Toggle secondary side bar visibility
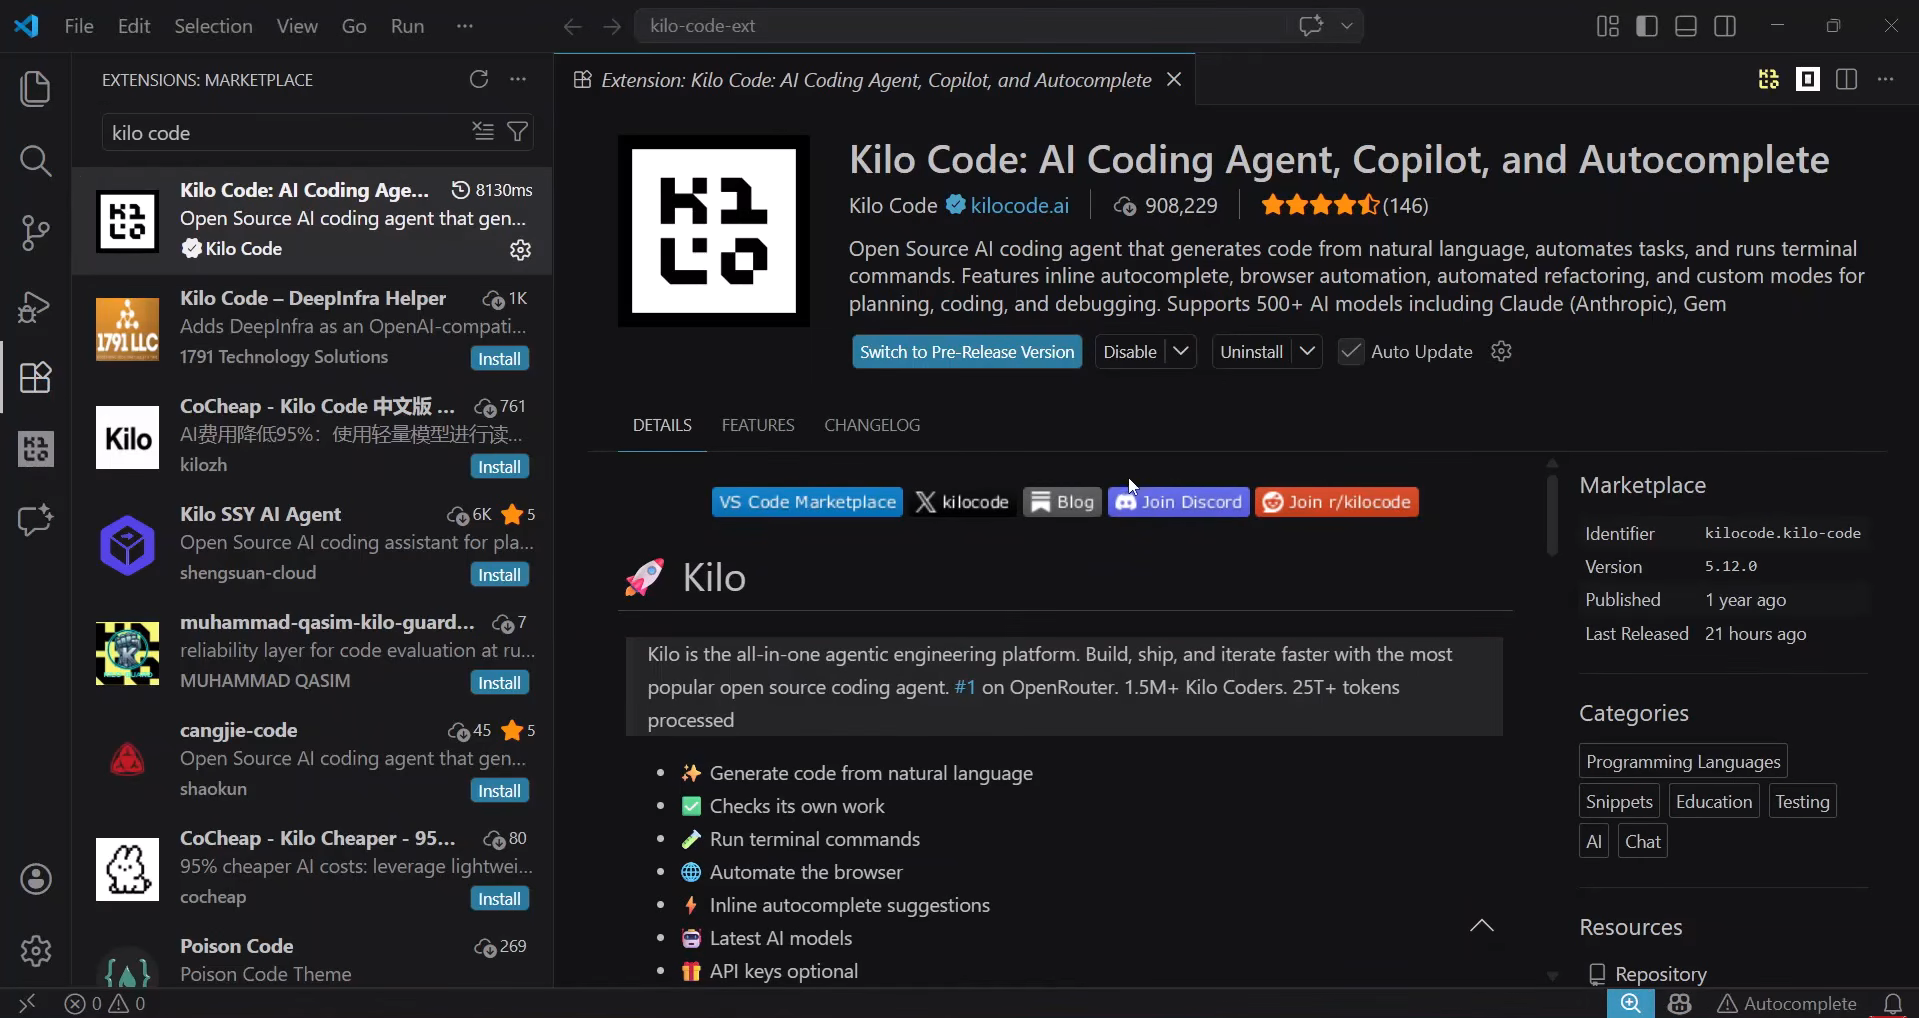 pos(1725,26)
